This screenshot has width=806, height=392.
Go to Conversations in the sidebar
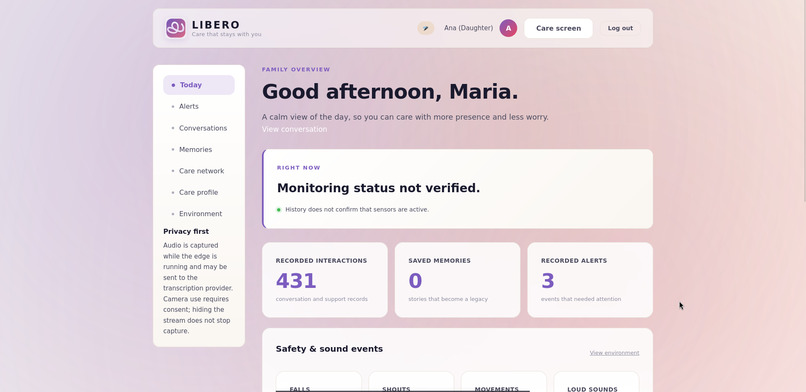pos(199,128)
